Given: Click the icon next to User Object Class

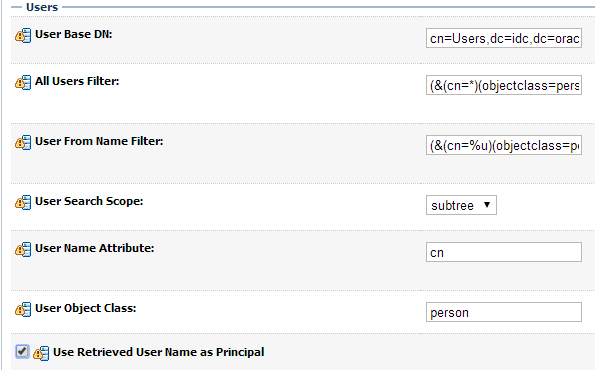Looking at the screenshot, I should pos(23,309).
